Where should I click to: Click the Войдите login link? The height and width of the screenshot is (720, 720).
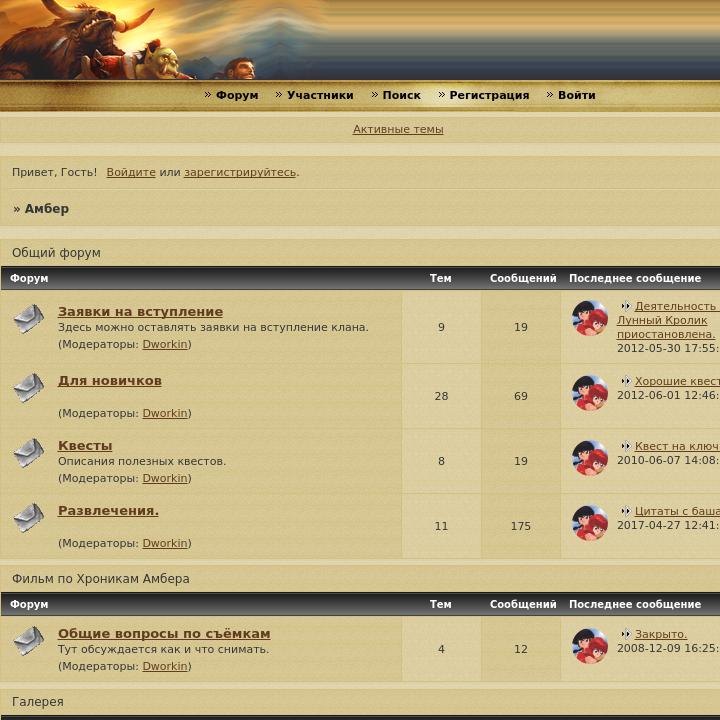click(131, 172)
